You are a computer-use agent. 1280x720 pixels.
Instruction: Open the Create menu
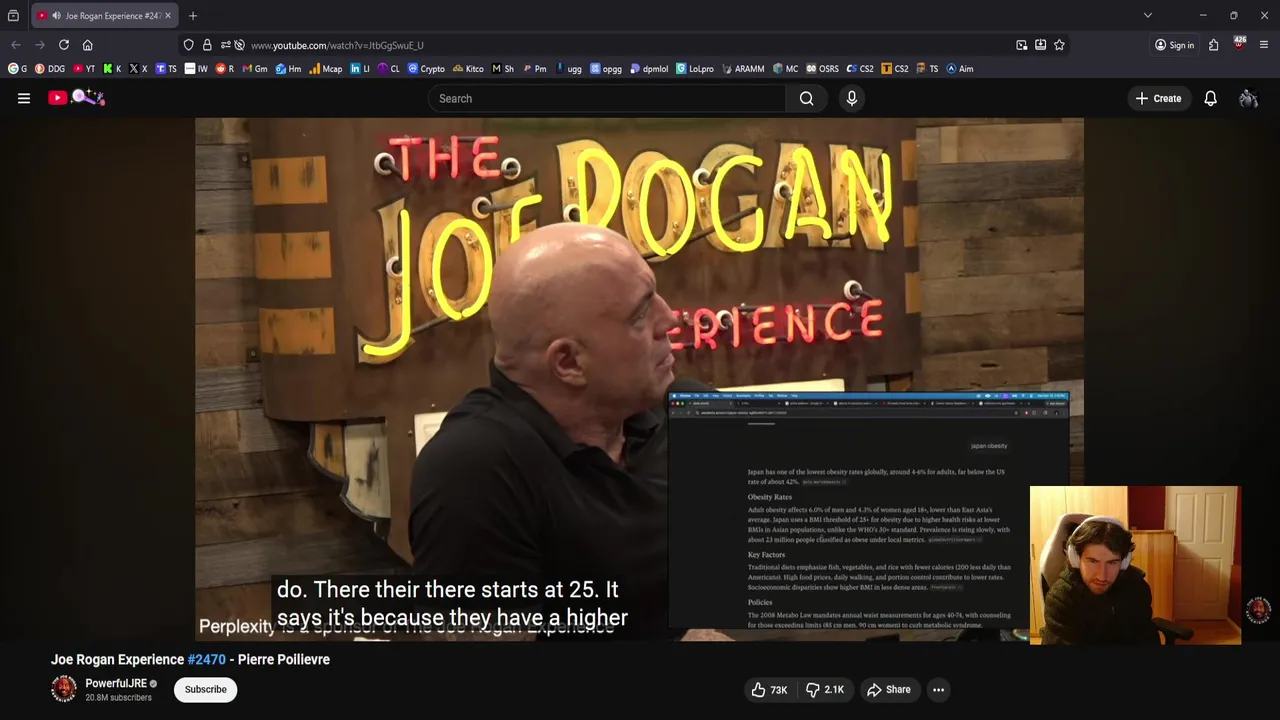[1159, 98]
